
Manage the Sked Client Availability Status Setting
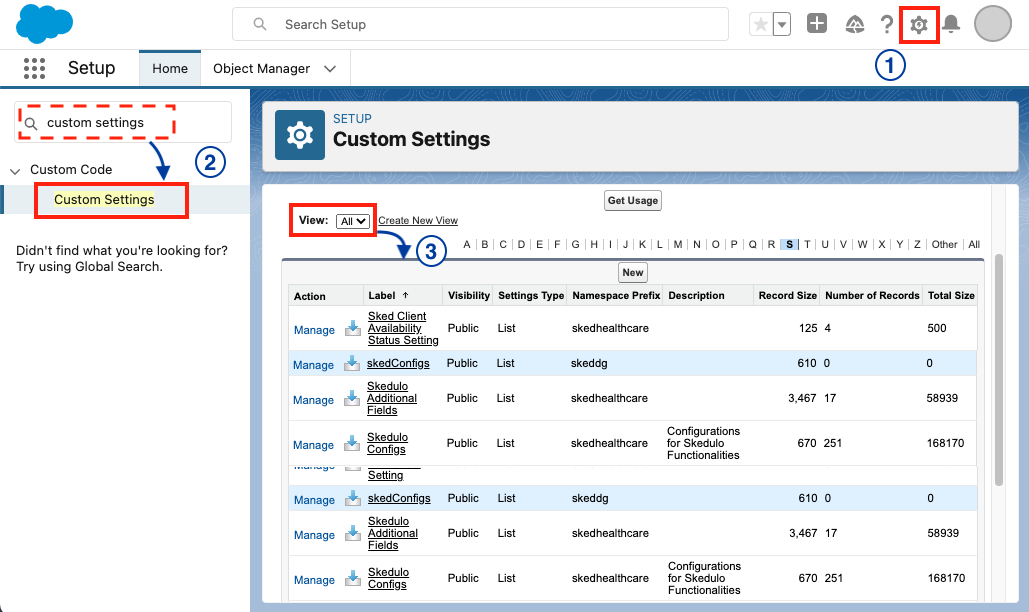(x=314, y=330)
